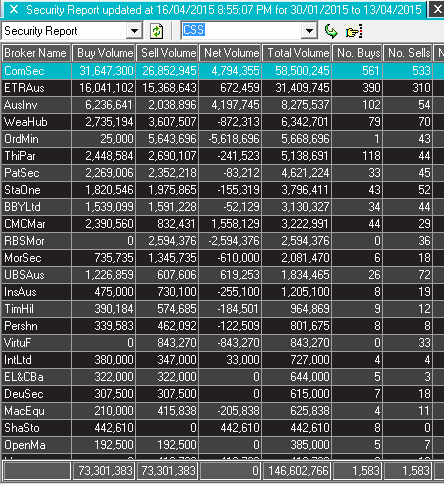Sort by Sell Volume column header
Screen dimensions: 444x484
coord(167,53)
